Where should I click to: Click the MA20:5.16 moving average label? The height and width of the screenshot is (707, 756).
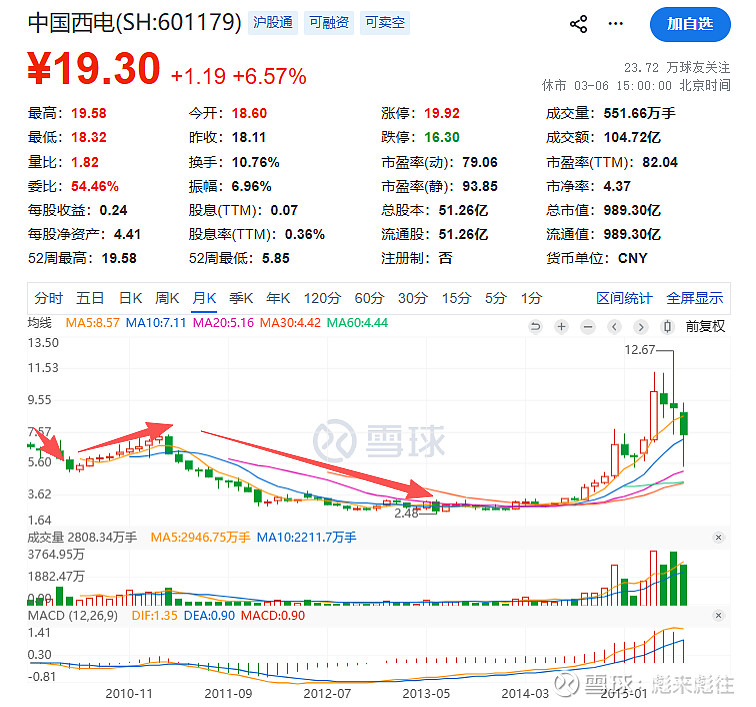223,323
